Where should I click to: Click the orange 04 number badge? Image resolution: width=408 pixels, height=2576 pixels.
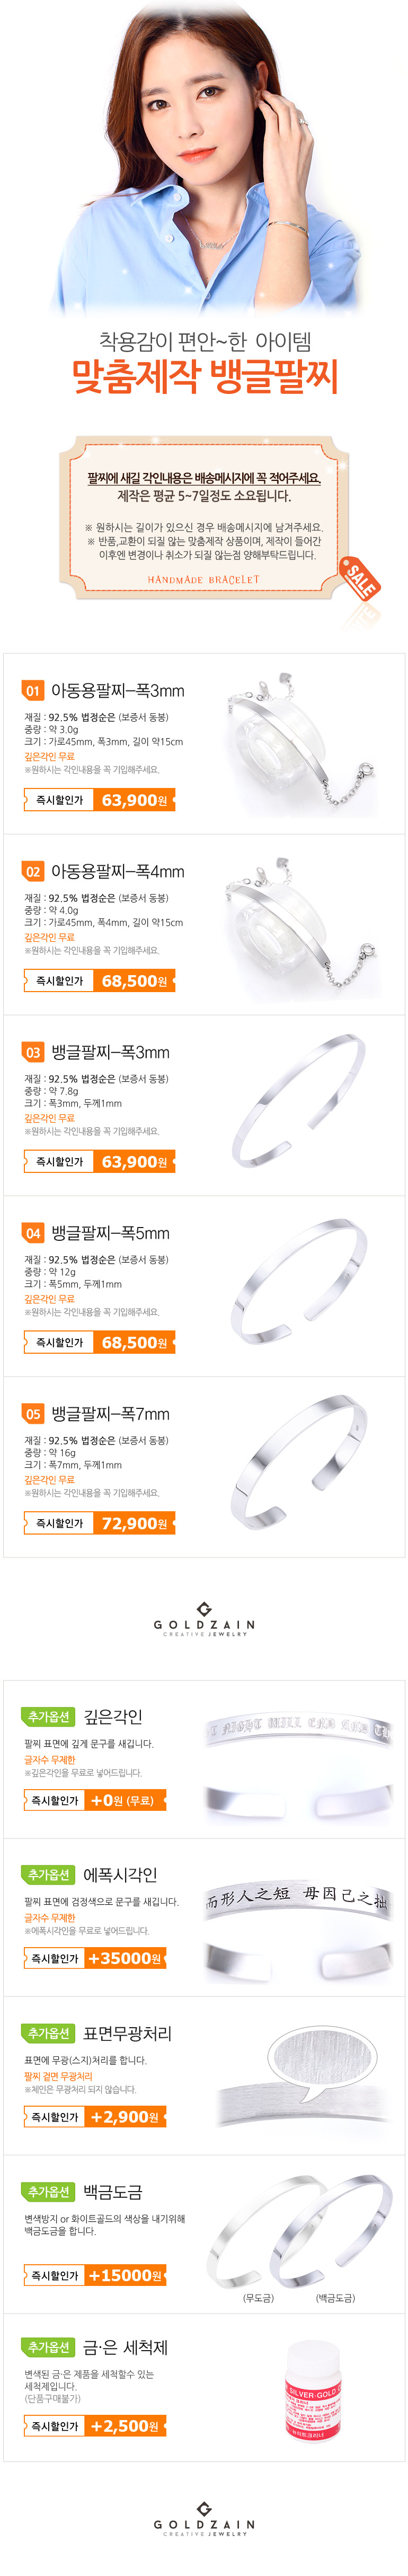(33, 1234)
